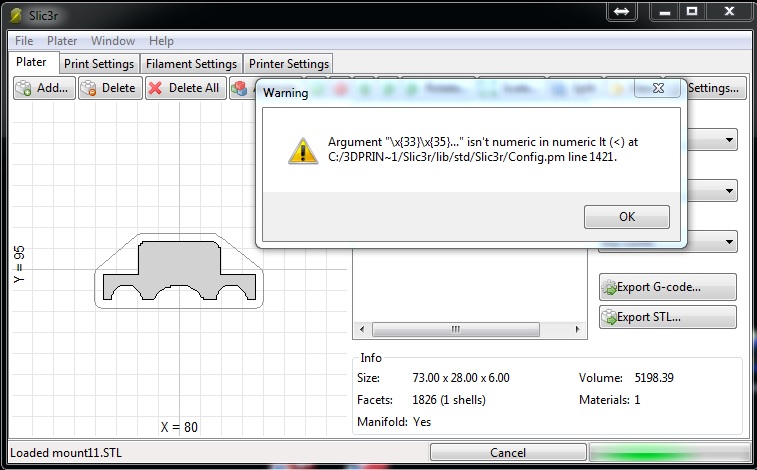The width and height of the screenshot is (757, 470).
Task: Click the Settings... toolbar button
Action: pyautogui.click(x=713, y=88)
